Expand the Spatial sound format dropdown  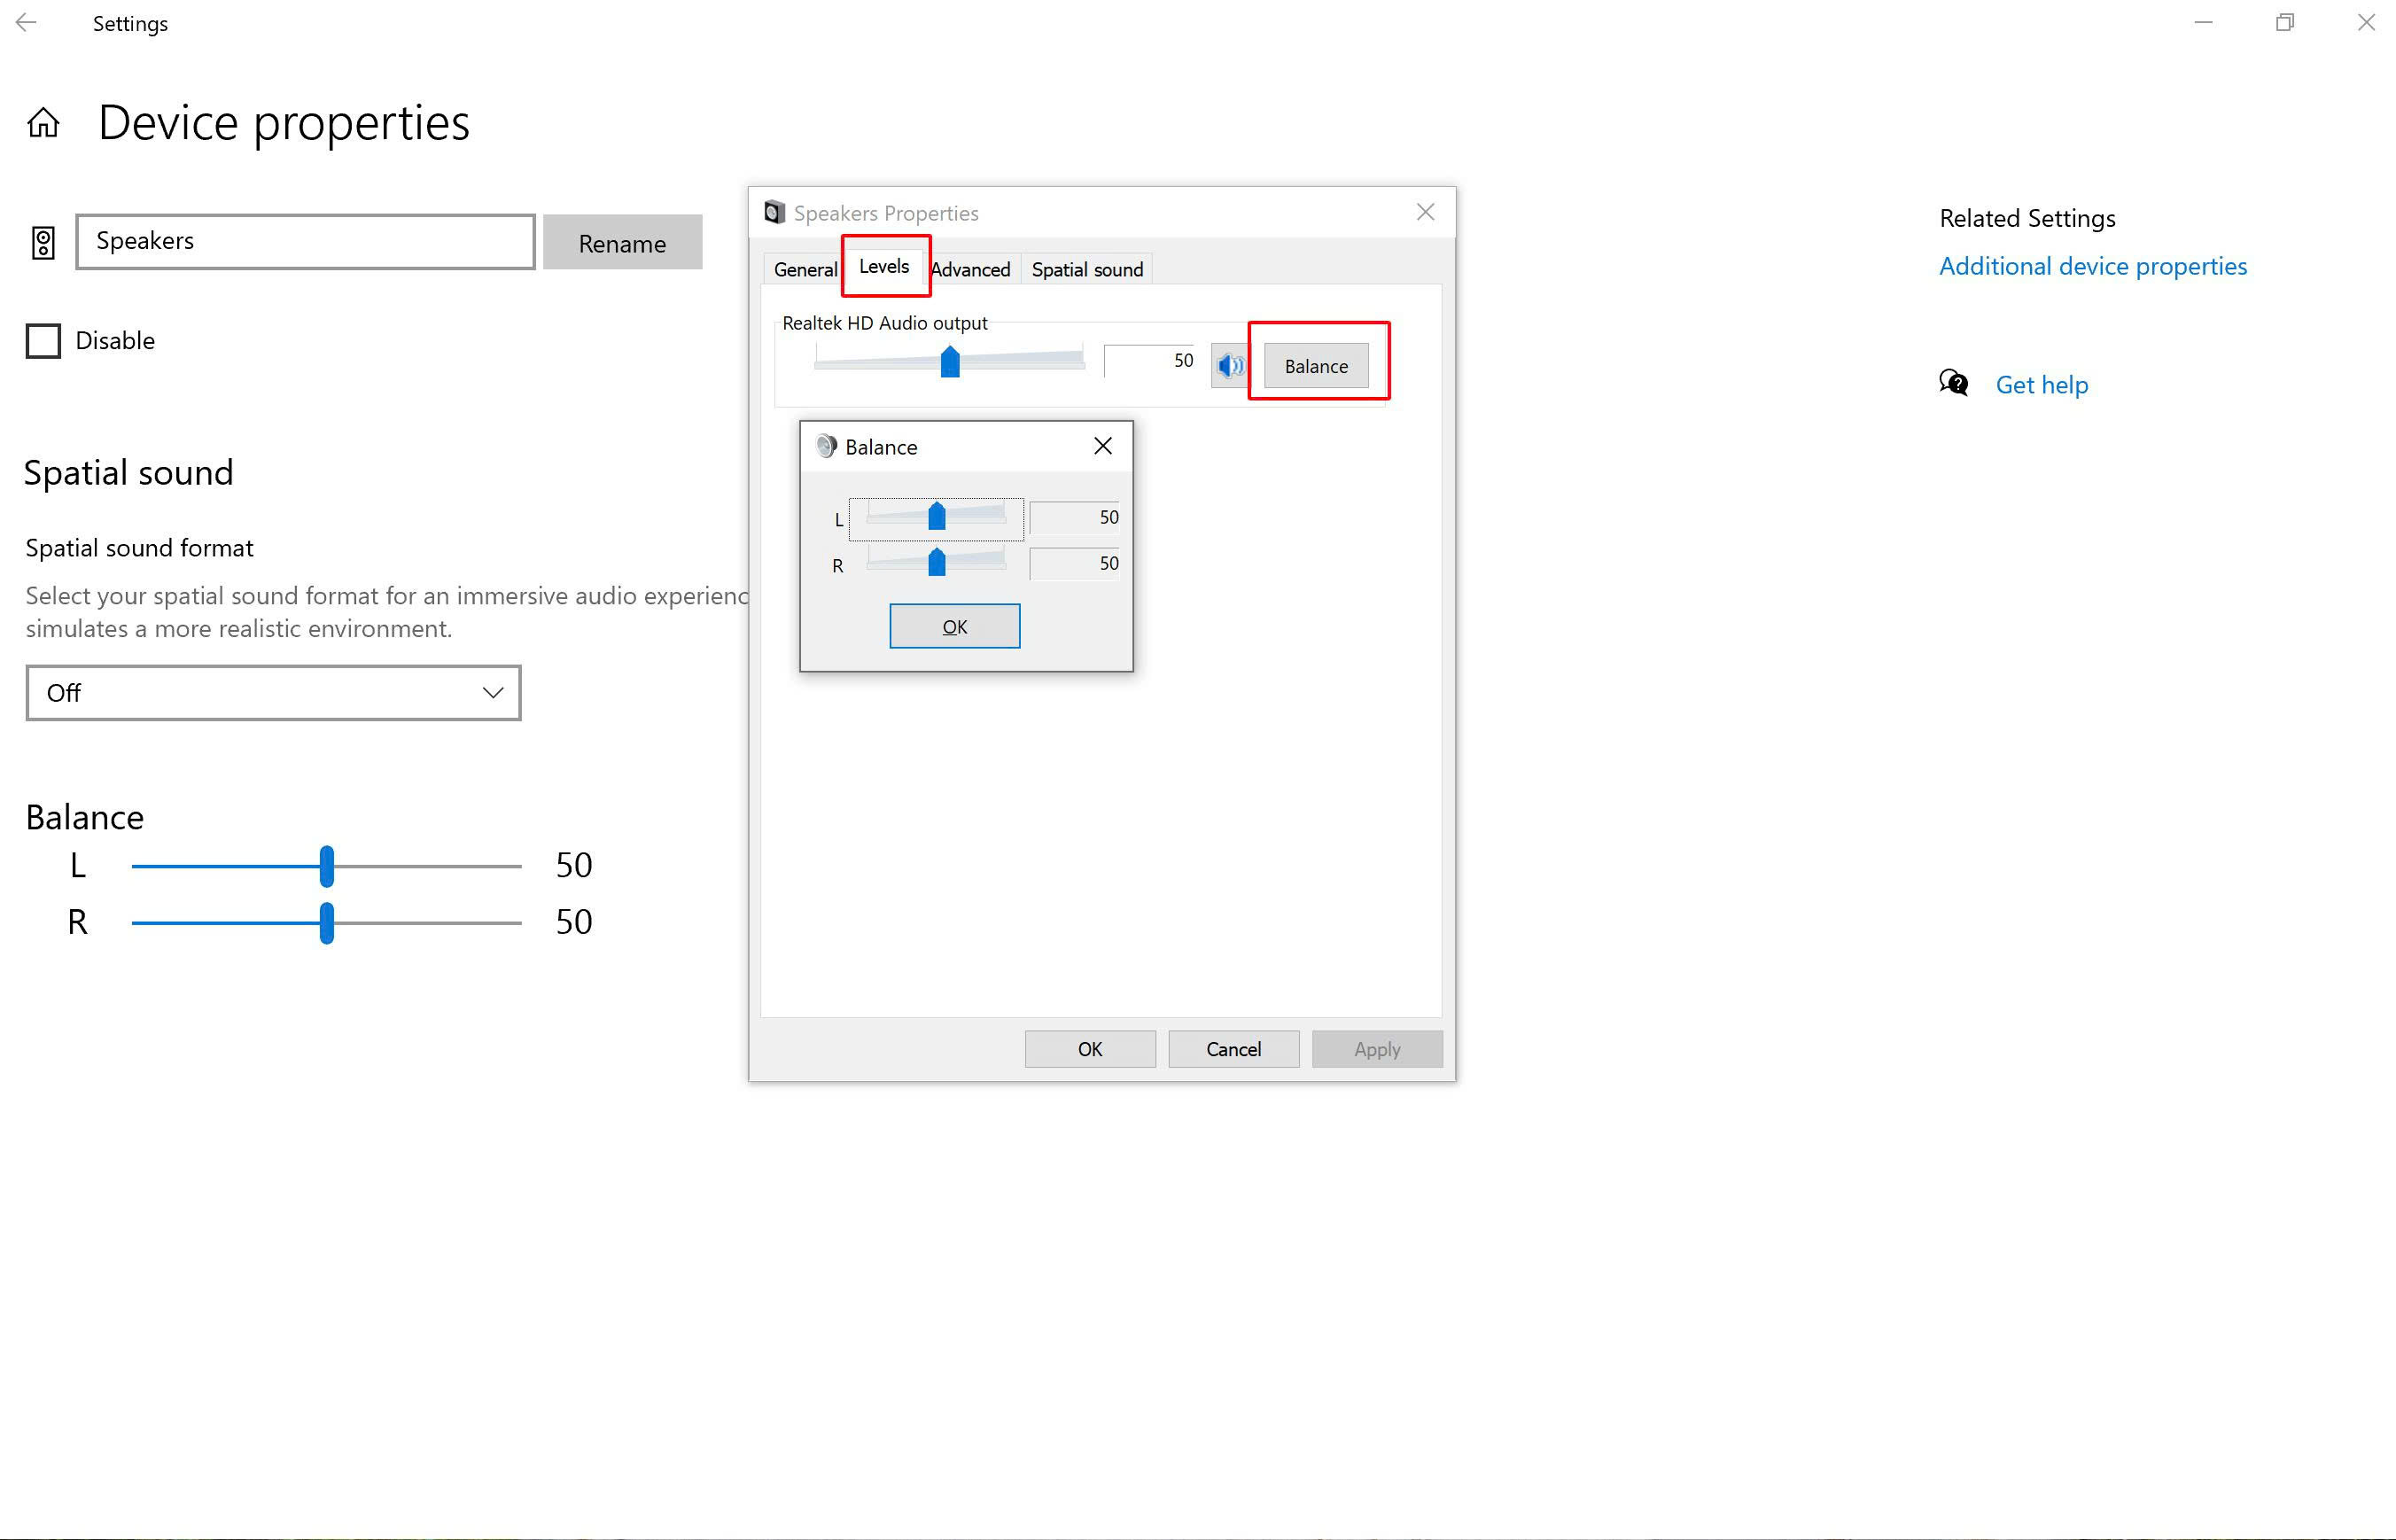[273, 693]
